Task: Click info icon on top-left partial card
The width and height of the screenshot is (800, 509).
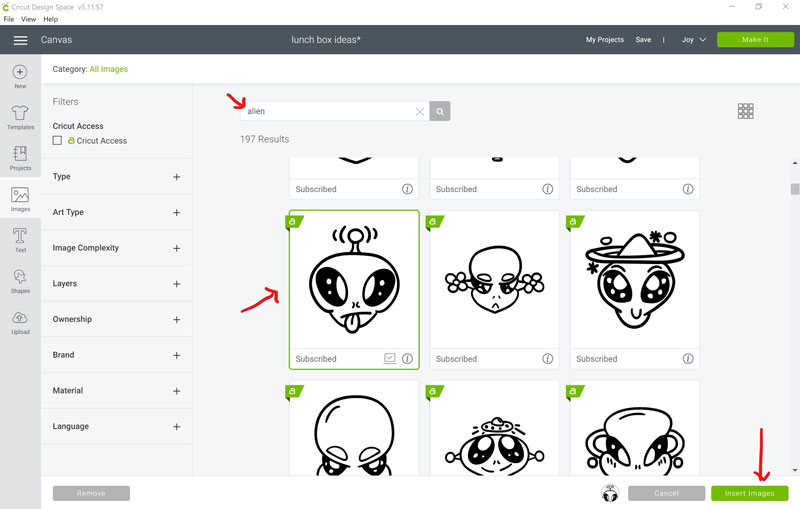Action: pos(407,189)
